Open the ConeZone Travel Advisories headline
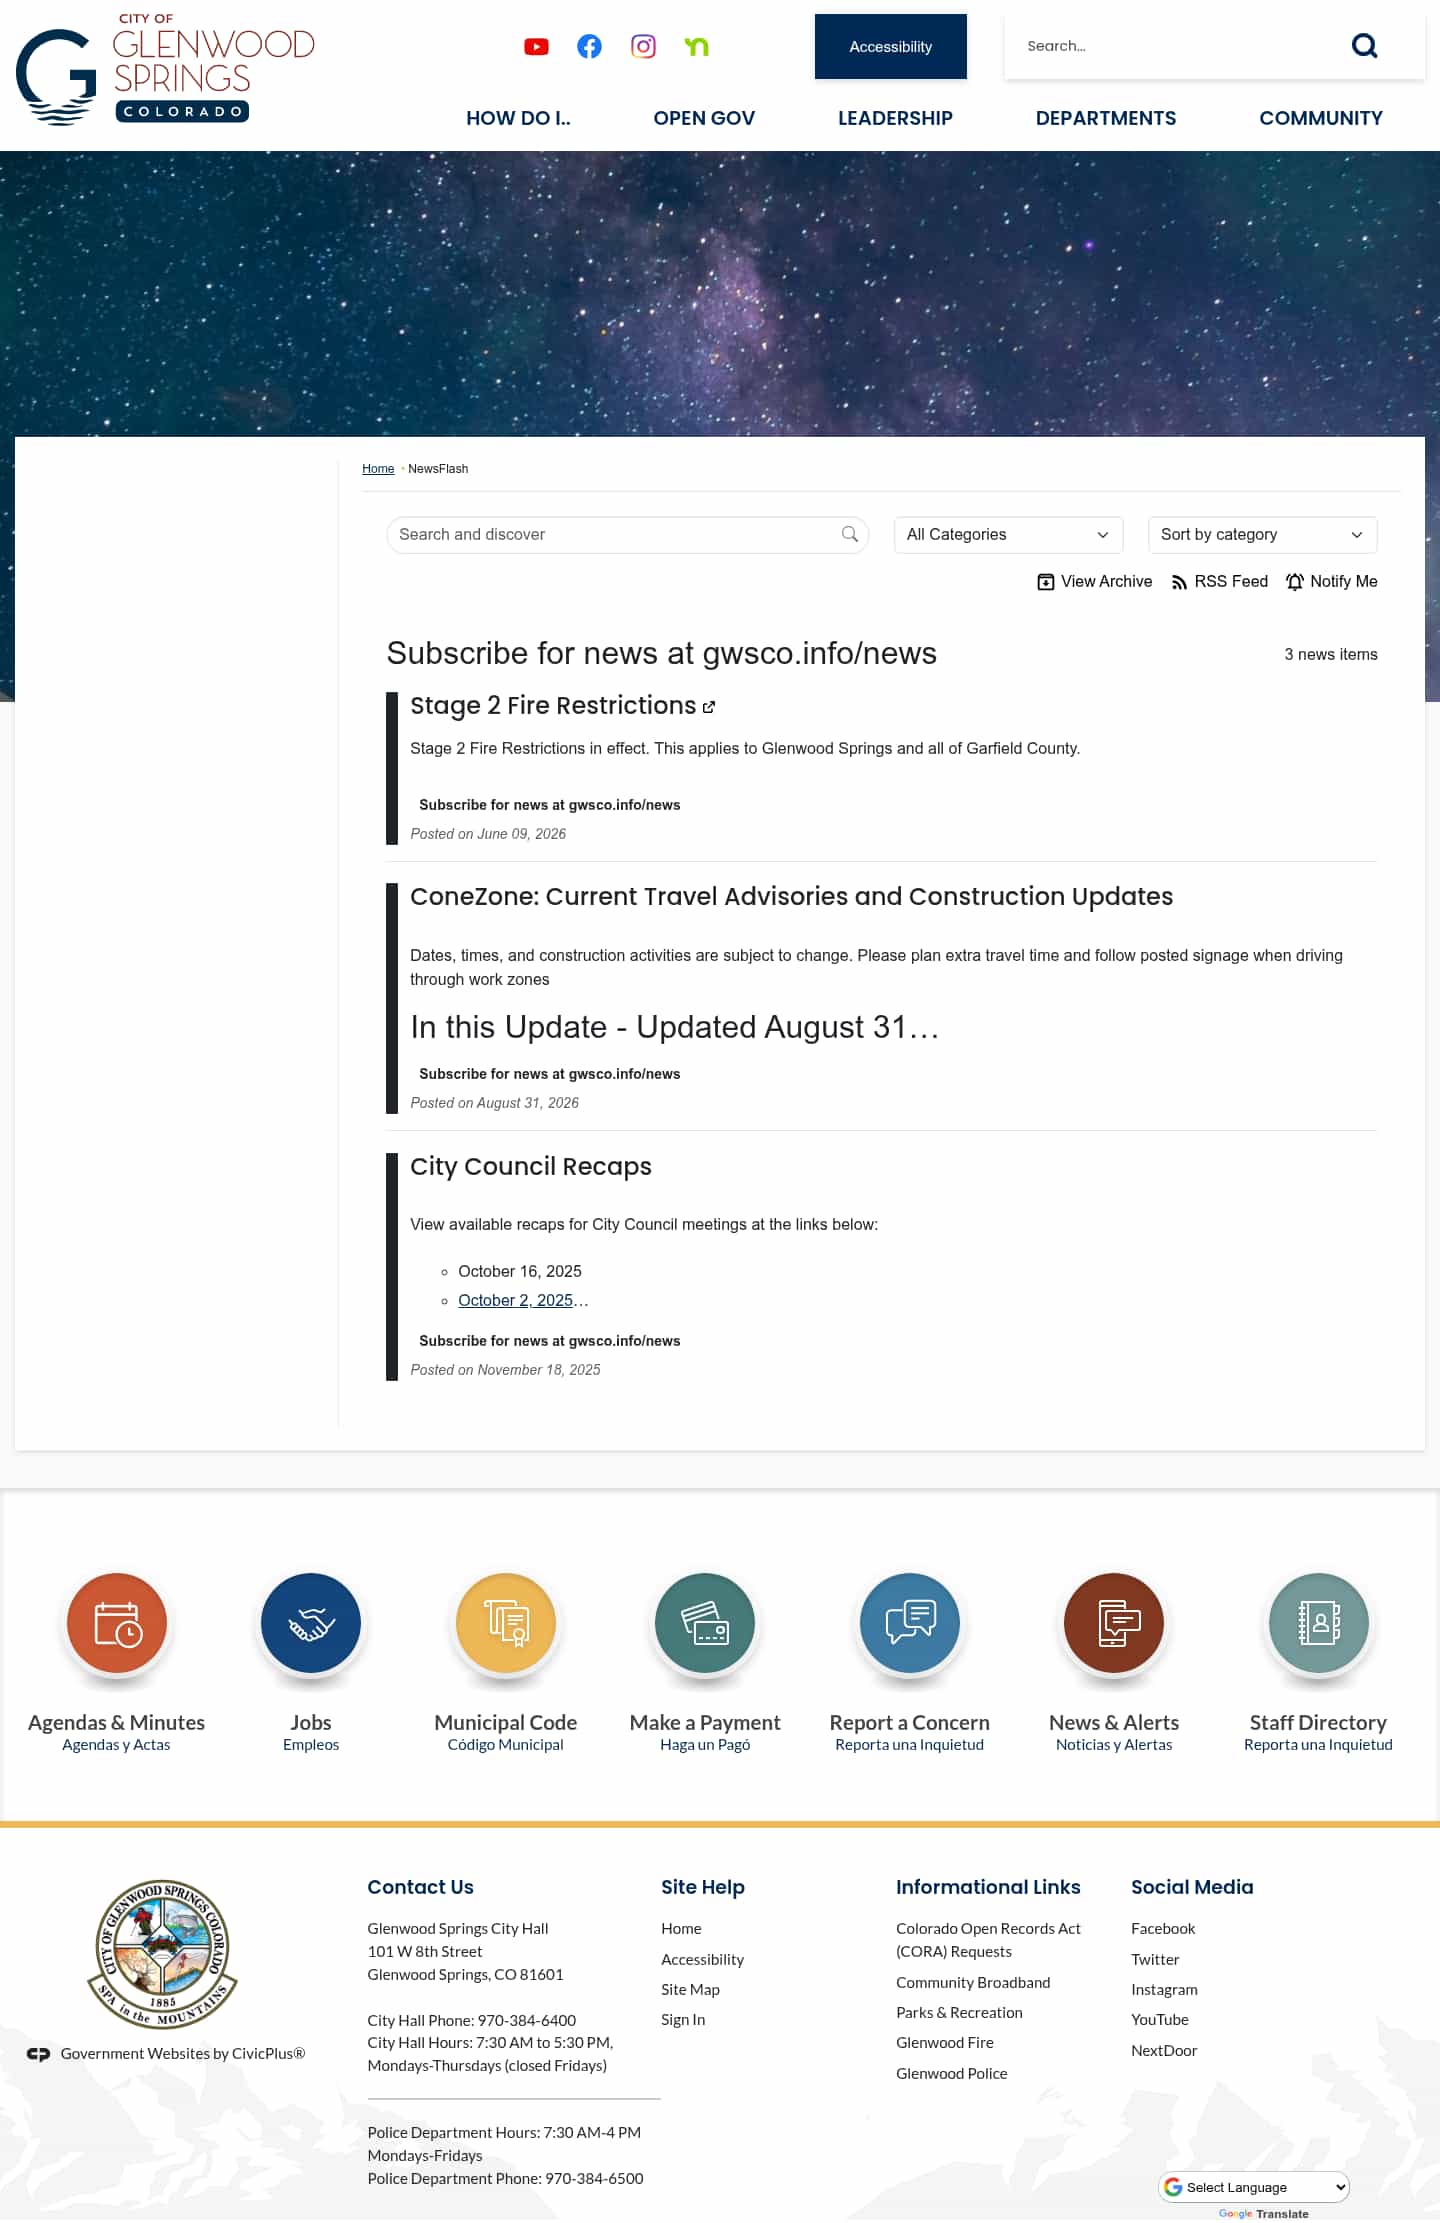Viewport: 1440px width, 2223px height. [x=791, y=896]
